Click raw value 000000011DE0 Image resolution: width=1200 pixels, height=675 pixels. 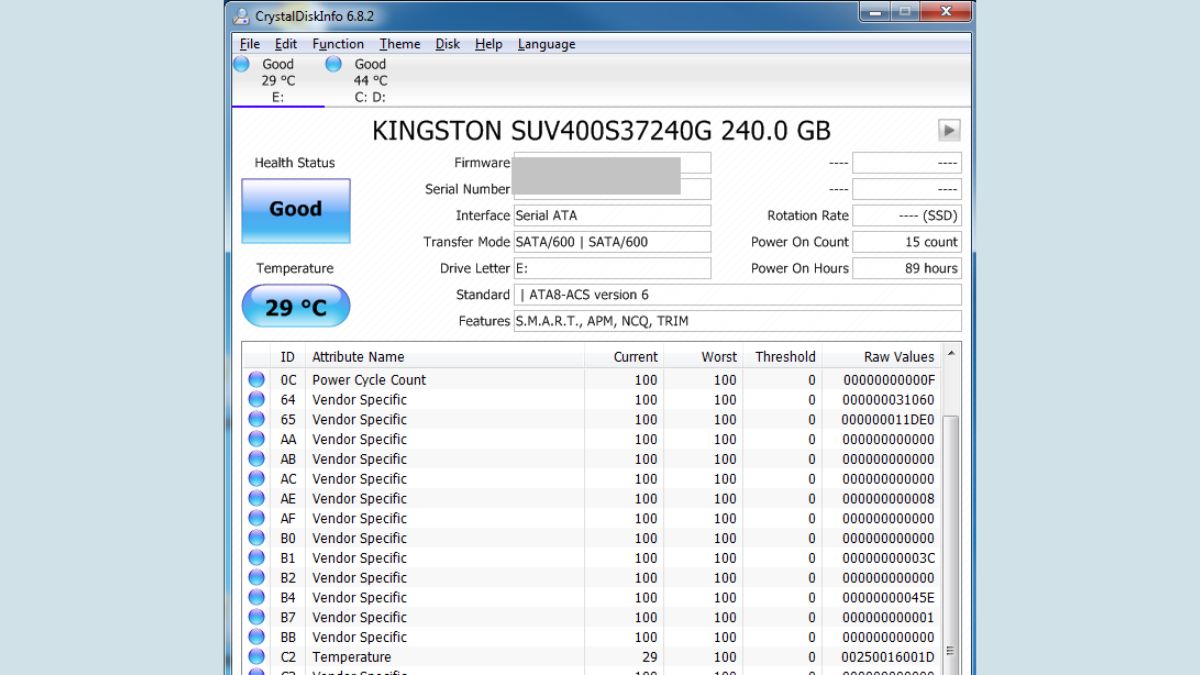(x=888, y=420)
